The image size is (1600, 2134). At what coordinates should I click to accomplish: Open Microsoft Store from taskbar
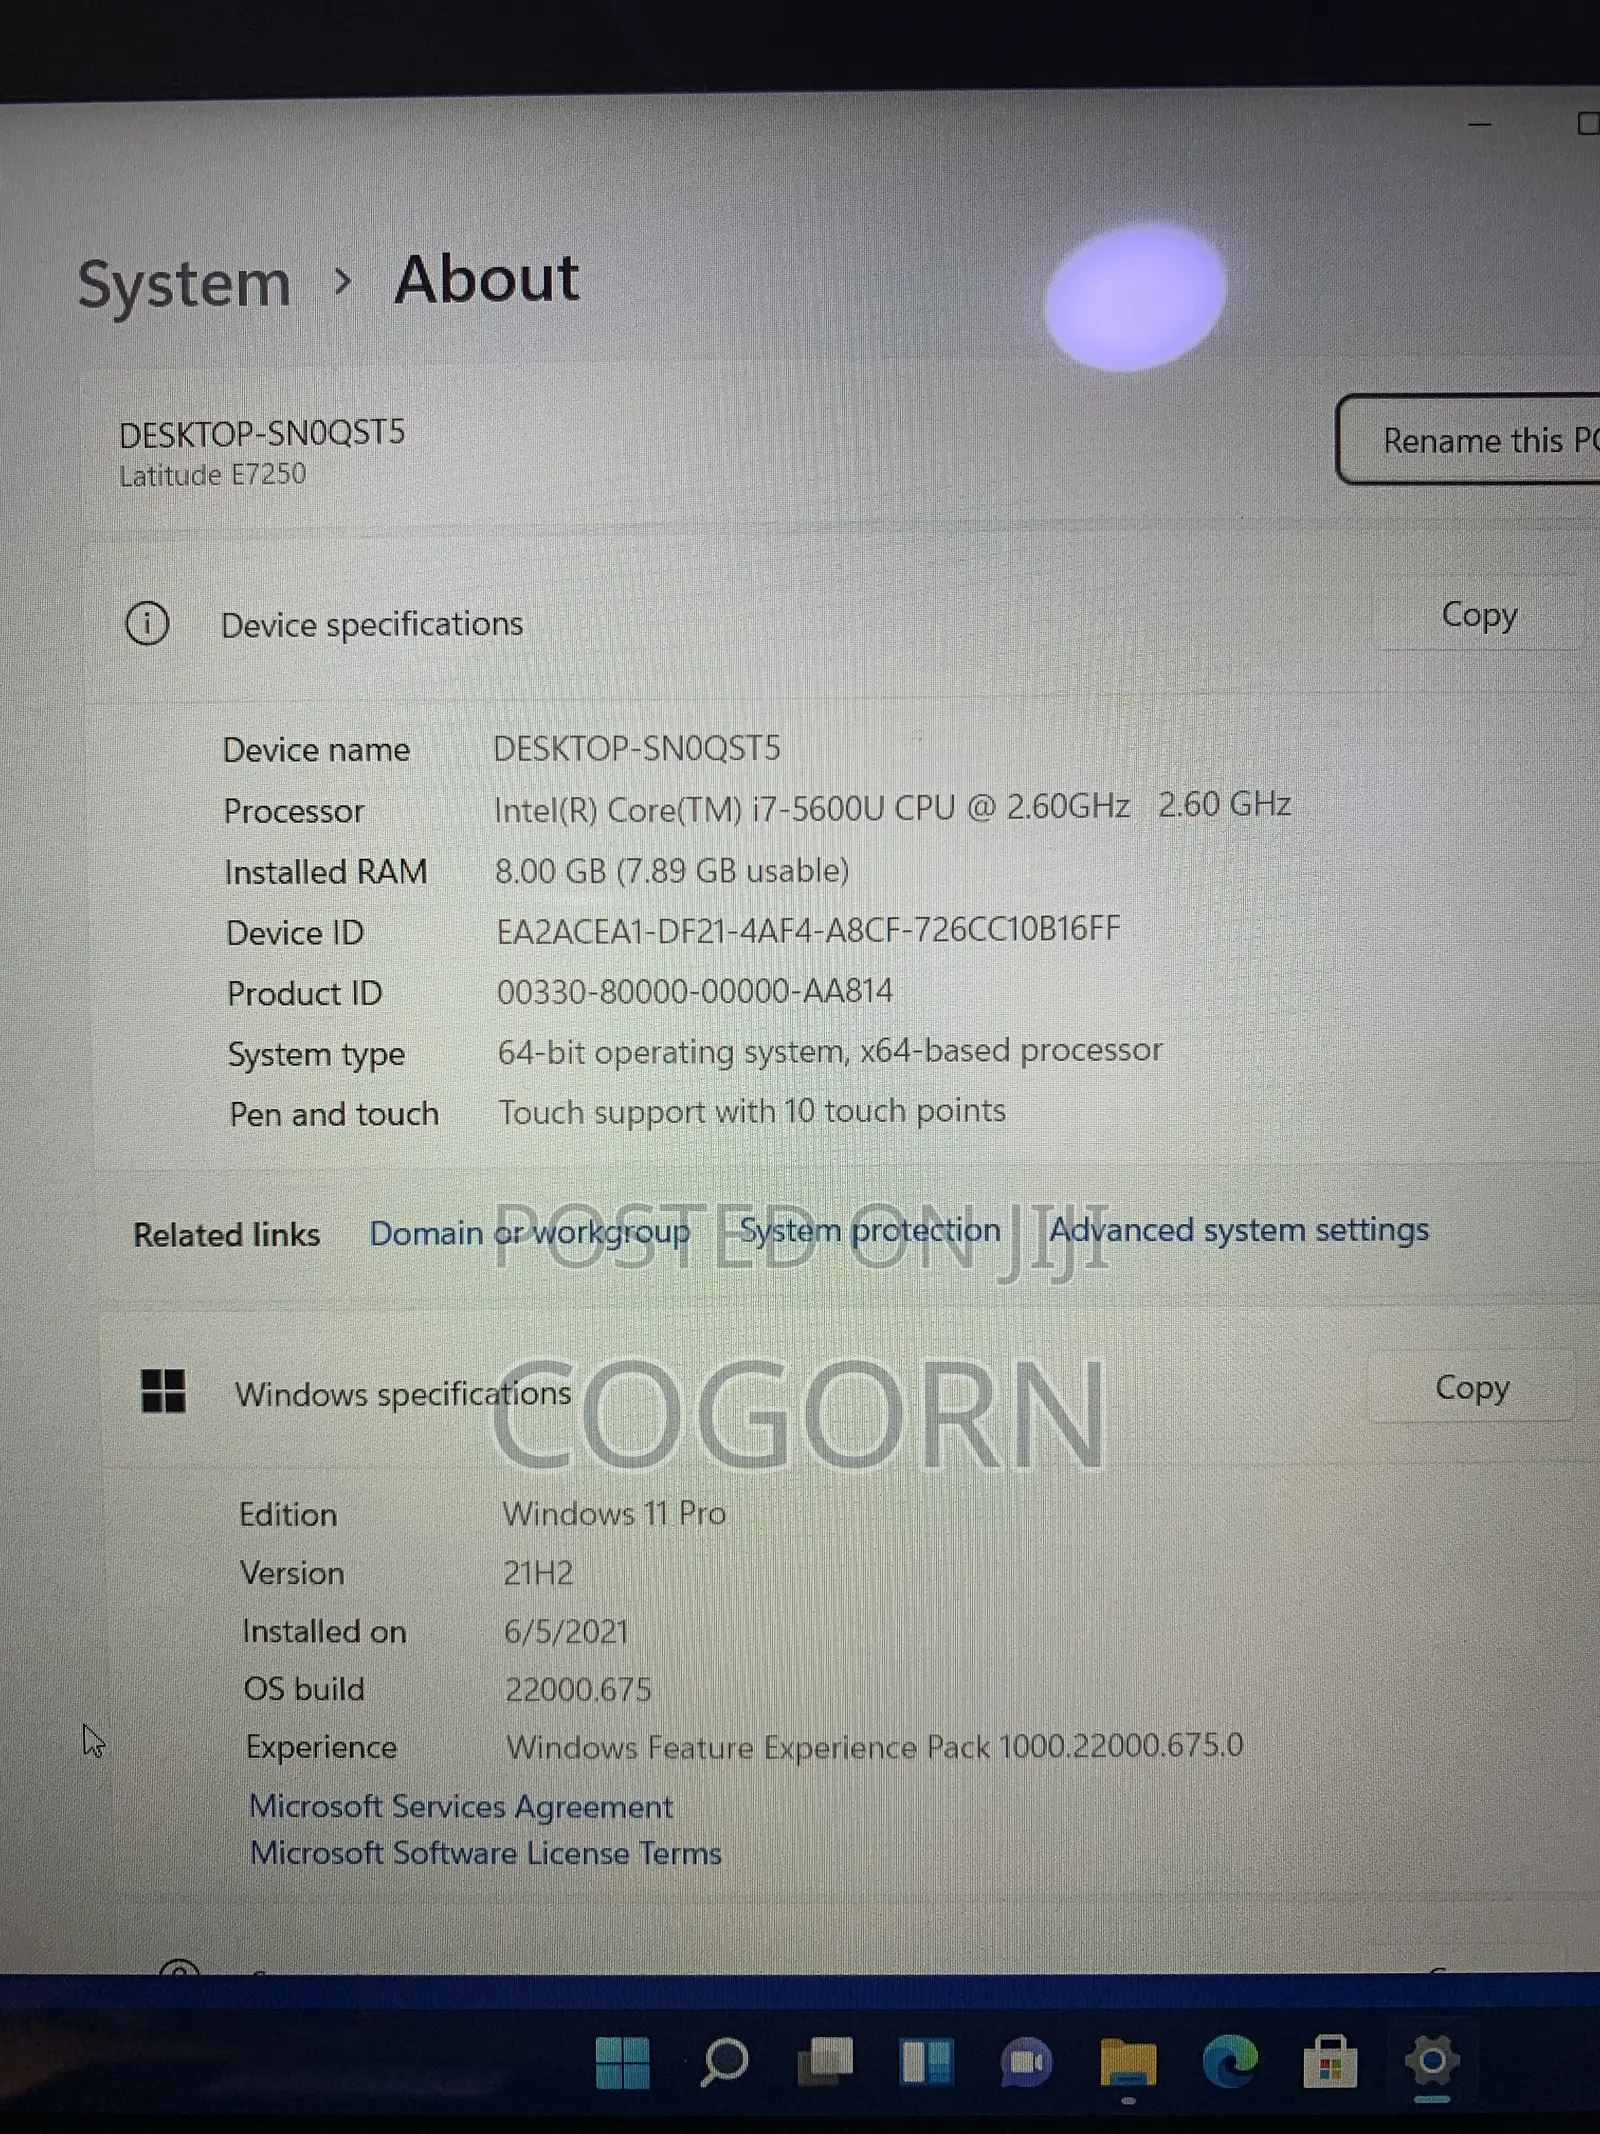pos(1330,2062)
